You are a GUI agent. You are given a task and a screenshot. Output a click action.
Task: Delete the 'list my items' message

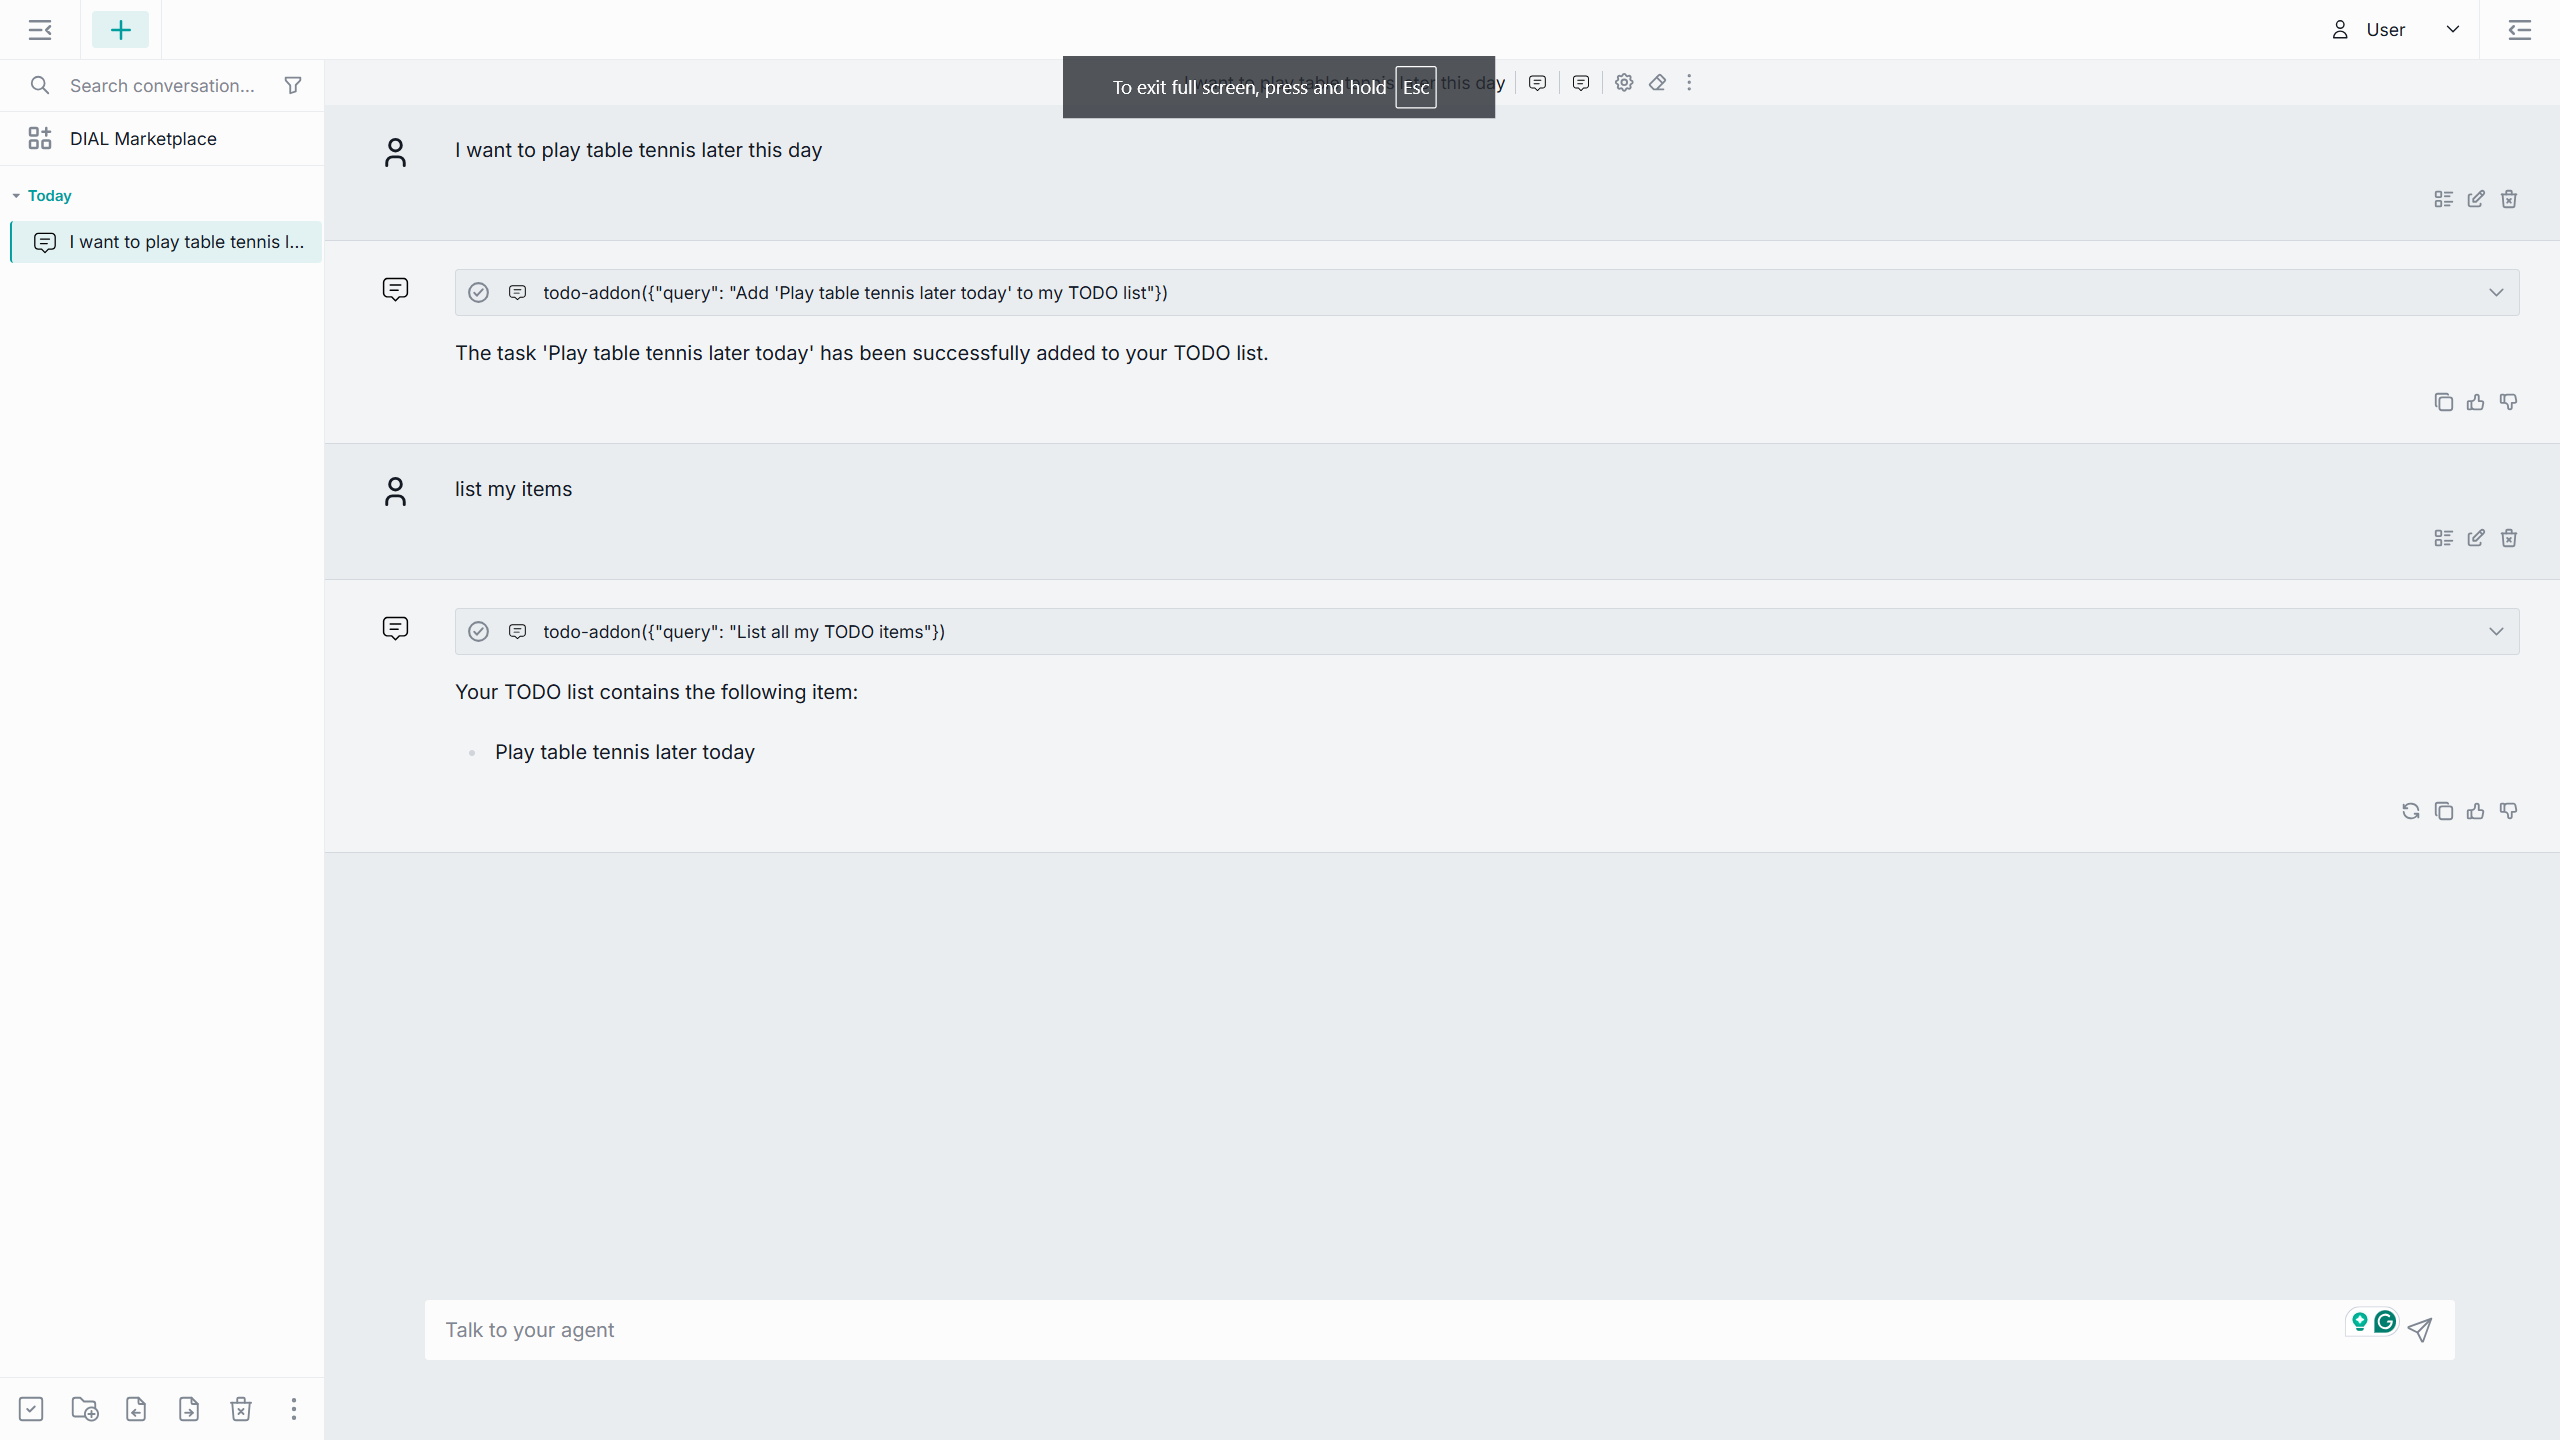pos(2509,538)
